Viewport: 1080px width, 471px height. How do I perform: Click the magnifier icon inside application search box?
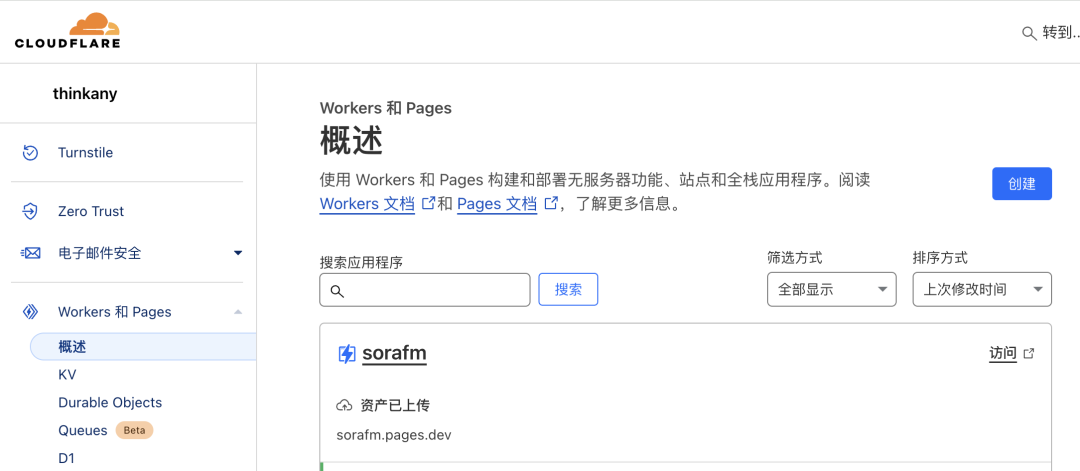(337, 291)
